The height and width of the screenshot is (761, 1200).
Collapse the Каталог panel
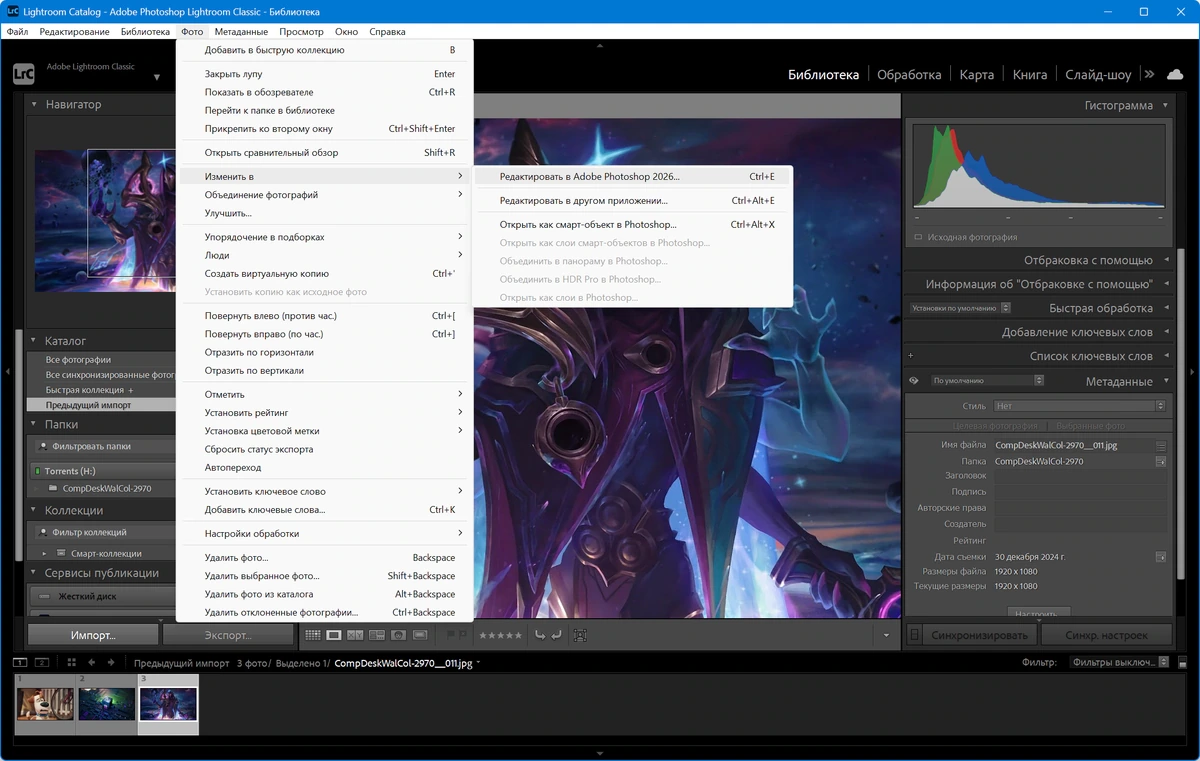[x=34, y=341]
